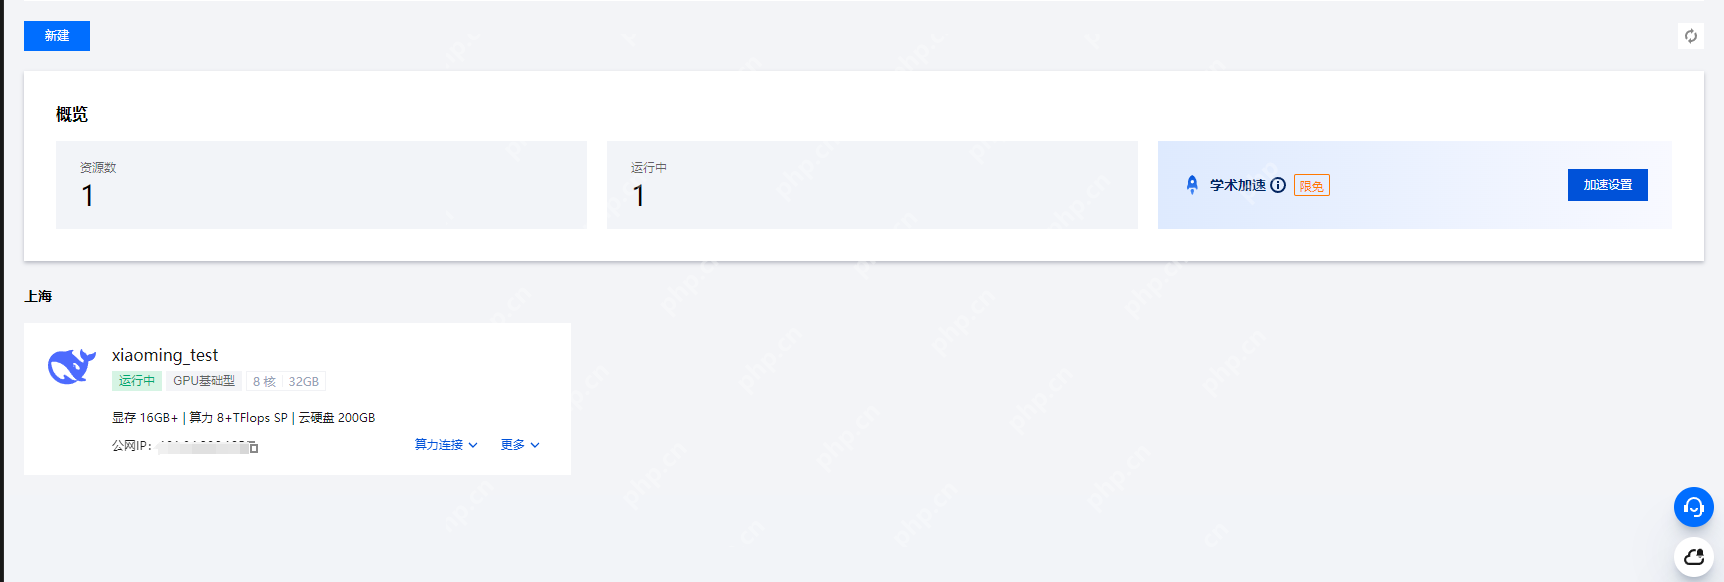This screenshot has height=582, width=1724.
Task: Open the xiaoming_test instance name
Action: 165,355
